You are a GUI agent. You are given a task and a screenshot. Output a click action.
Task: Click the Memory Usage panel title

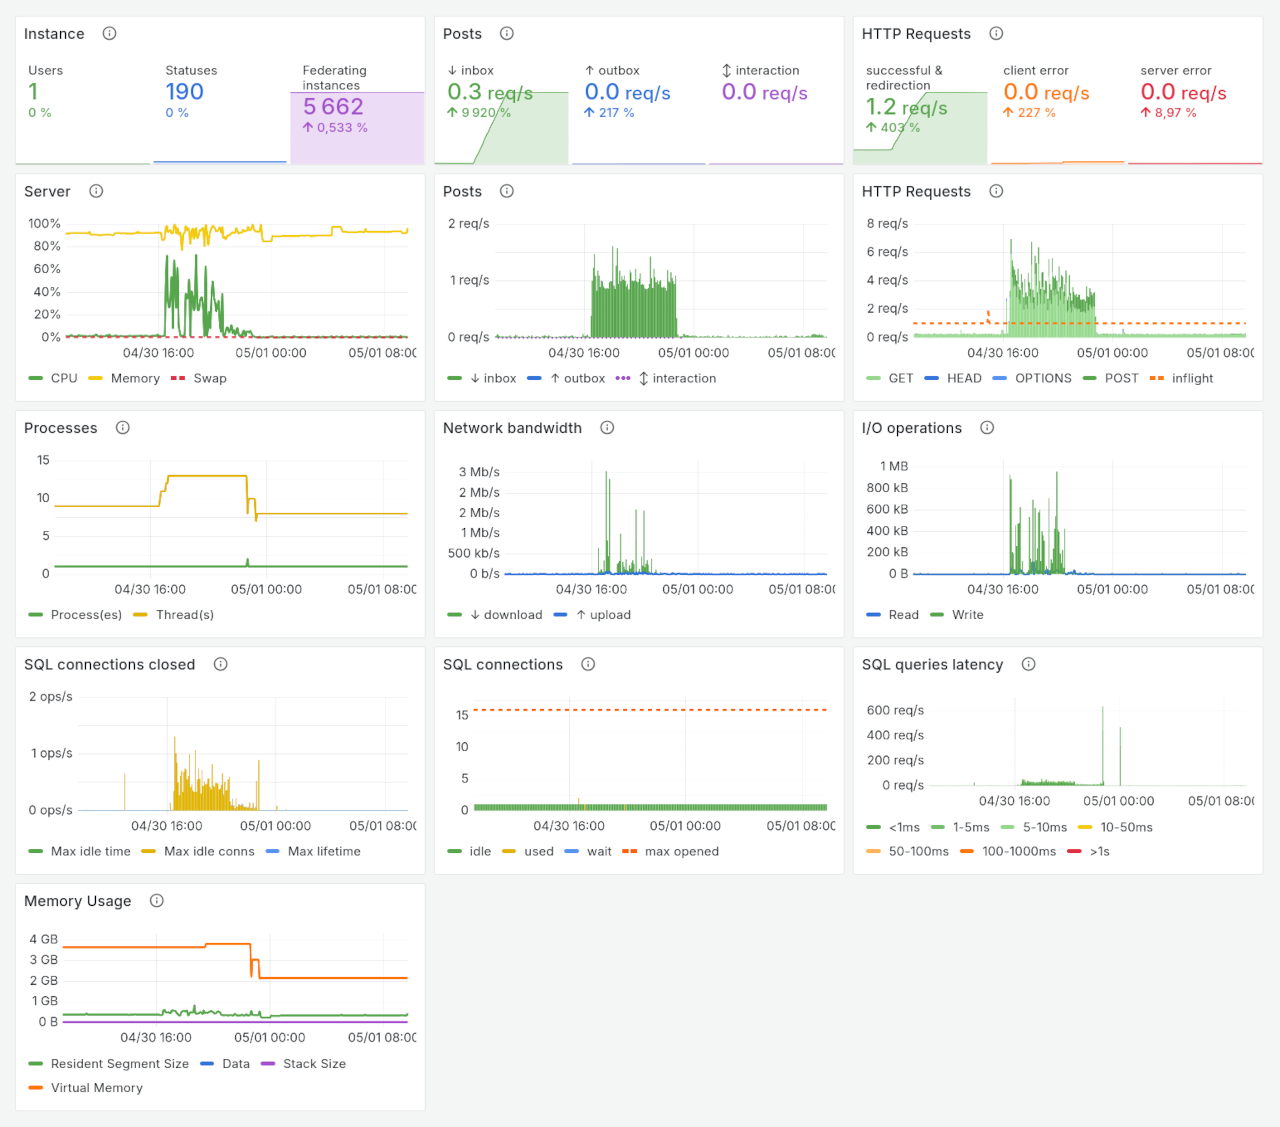pos(78,901)
